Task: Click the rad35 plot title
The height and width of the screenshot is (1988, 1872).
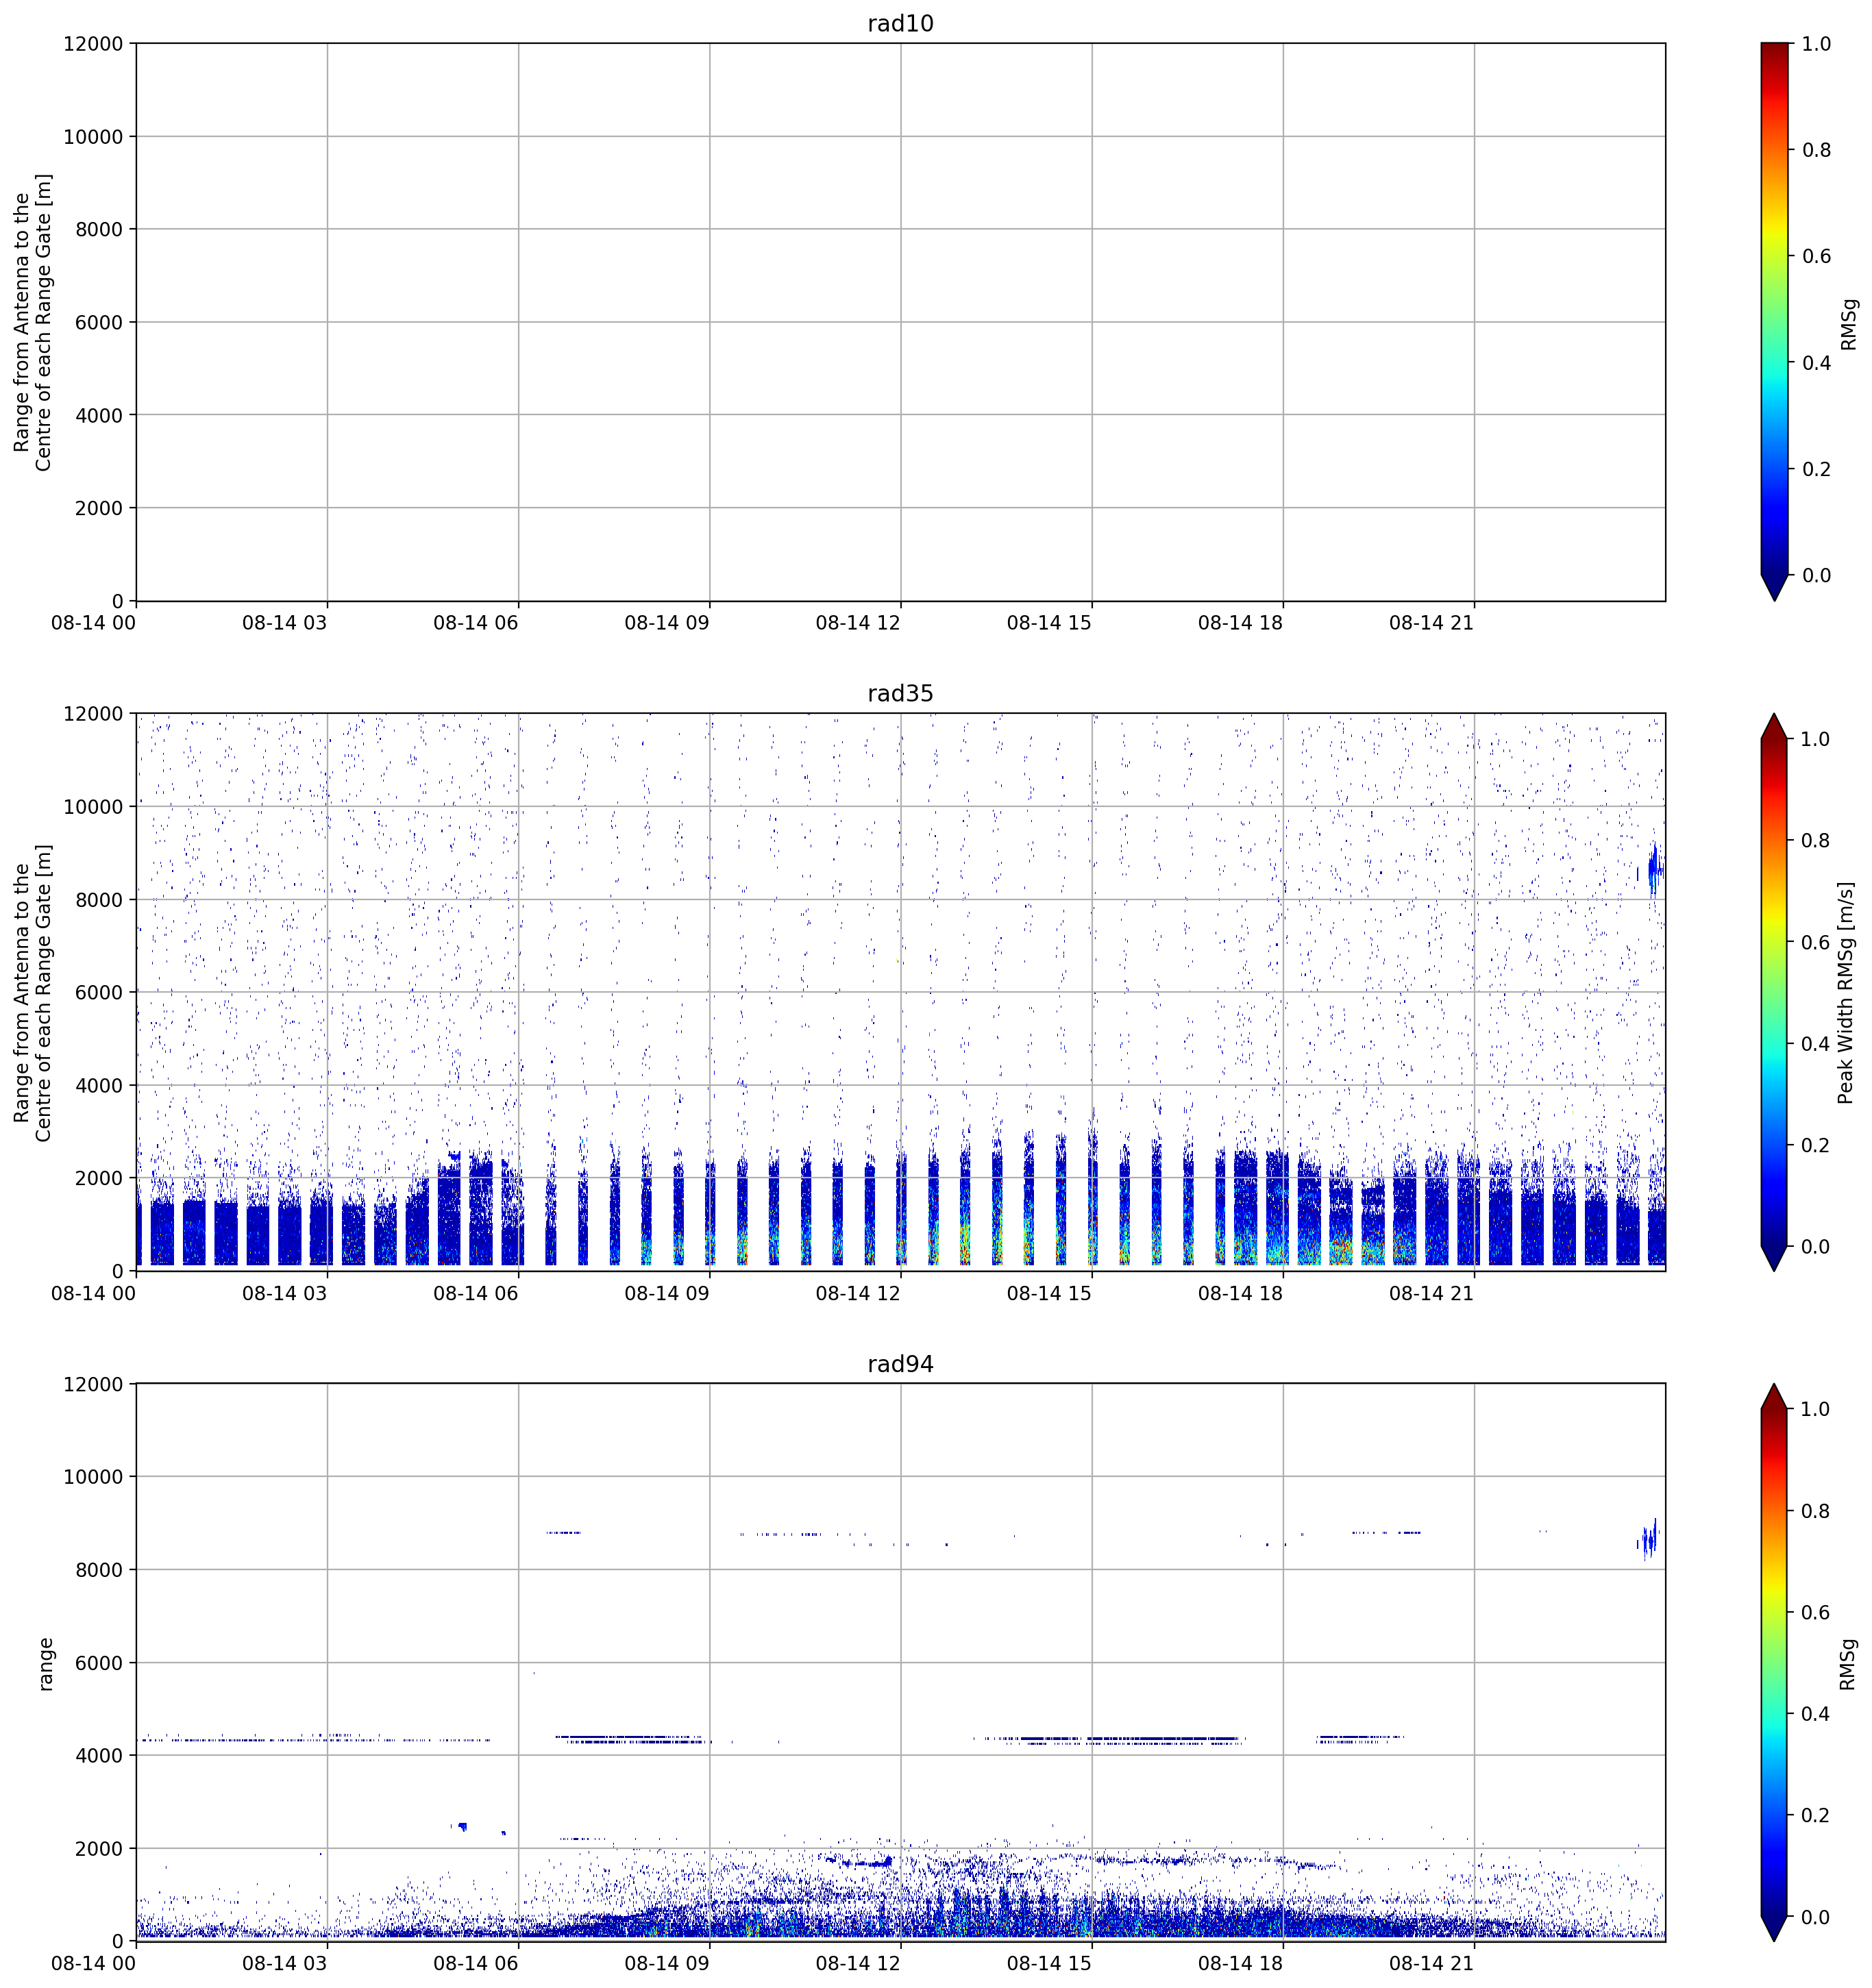Action: click(x=900, y=694)
